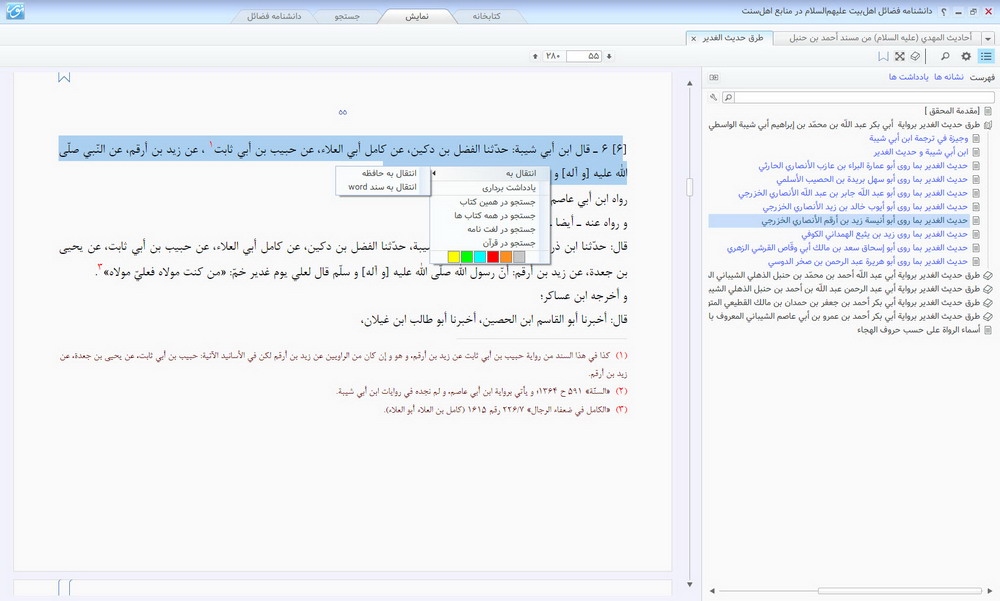Open the جابر بن عبد الله الأنصاري entry
The image size is (1000, 601).
(x=853, y=193)
